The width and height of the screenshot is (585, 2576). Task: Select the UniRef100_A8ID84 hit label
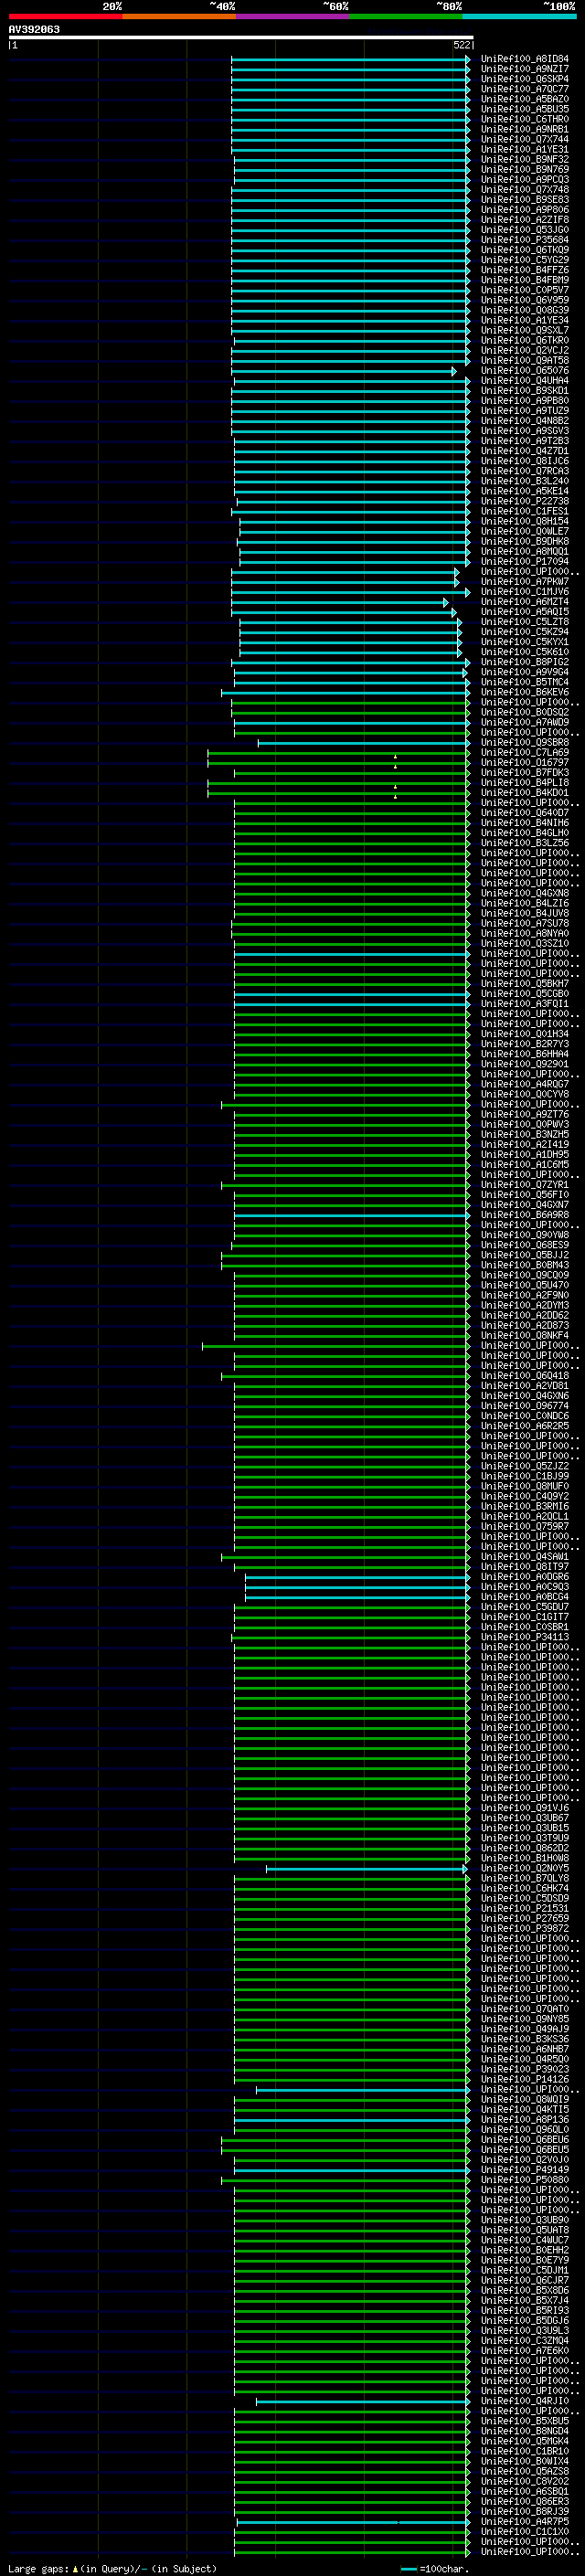click(525, 59)
